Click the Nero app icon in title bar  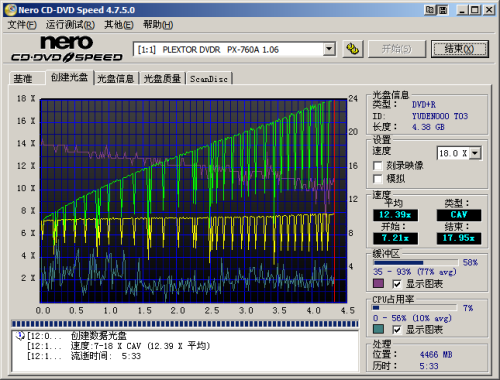coord(11,10)
